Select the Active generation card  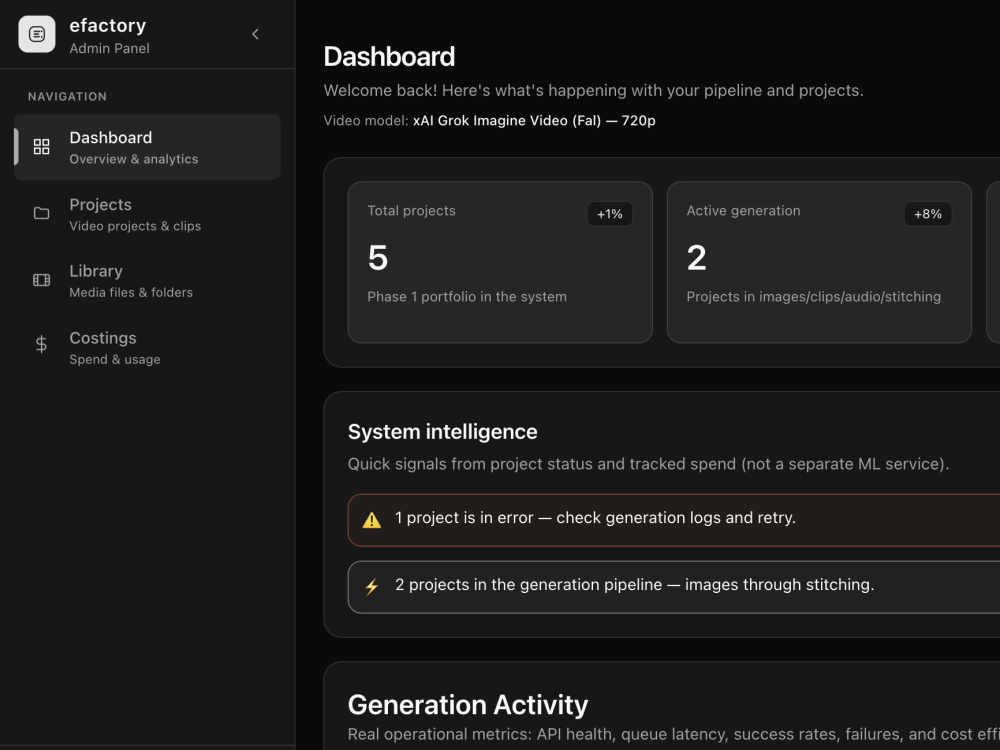pos(820,262)
